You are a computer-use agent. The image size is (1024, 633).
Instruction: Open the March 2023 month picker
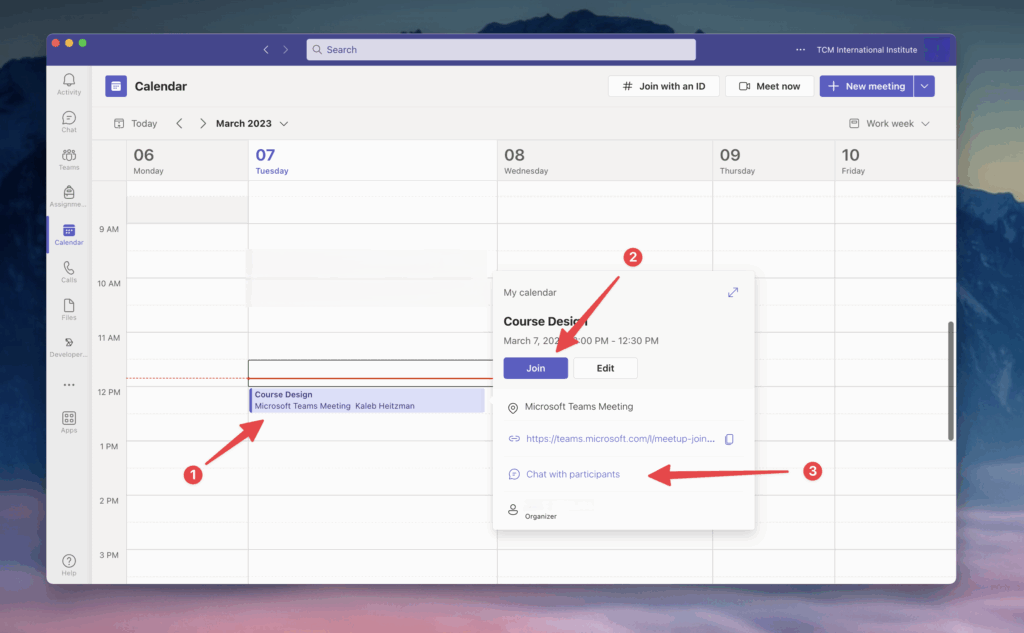point(252,124)
